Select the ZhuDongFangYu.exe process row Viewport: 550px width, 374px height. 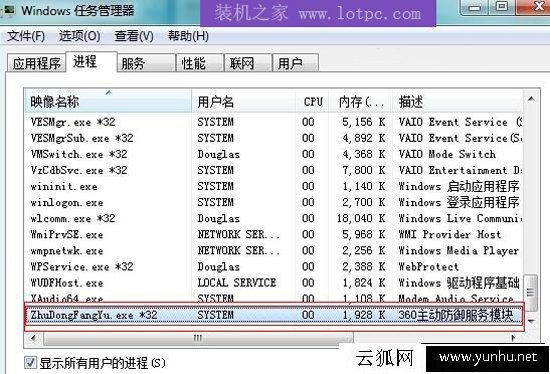pyautogui.click(x=274, y=315)
